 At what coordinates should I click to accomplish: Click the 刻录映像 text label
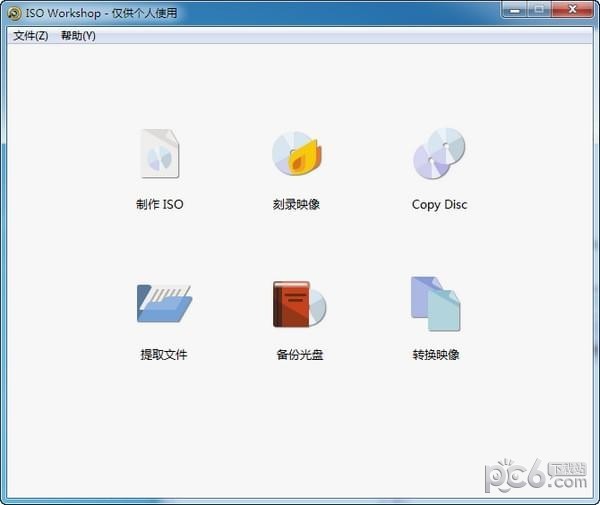[x=297, y=204]
